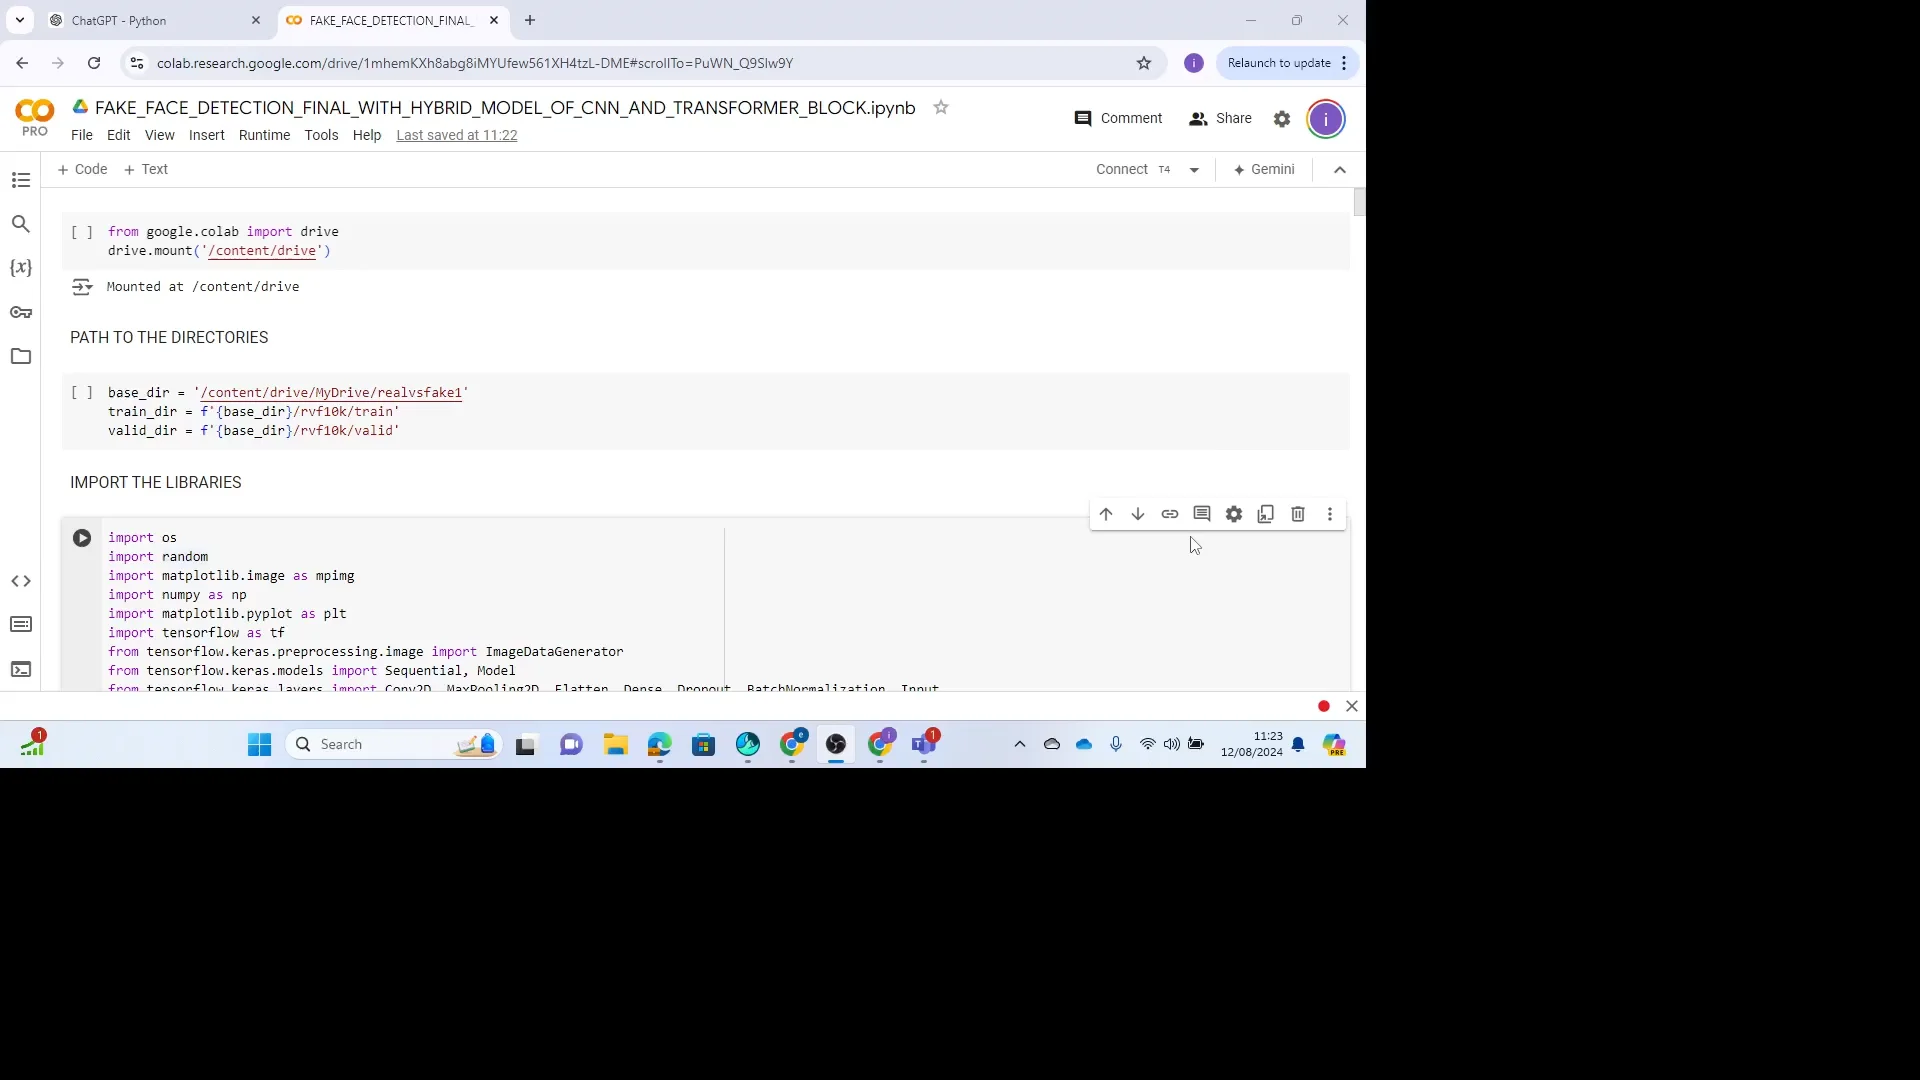This screenshot has width=1920, height=1080.
Task: Open the variables inspector panel
Action: (21, 268)
